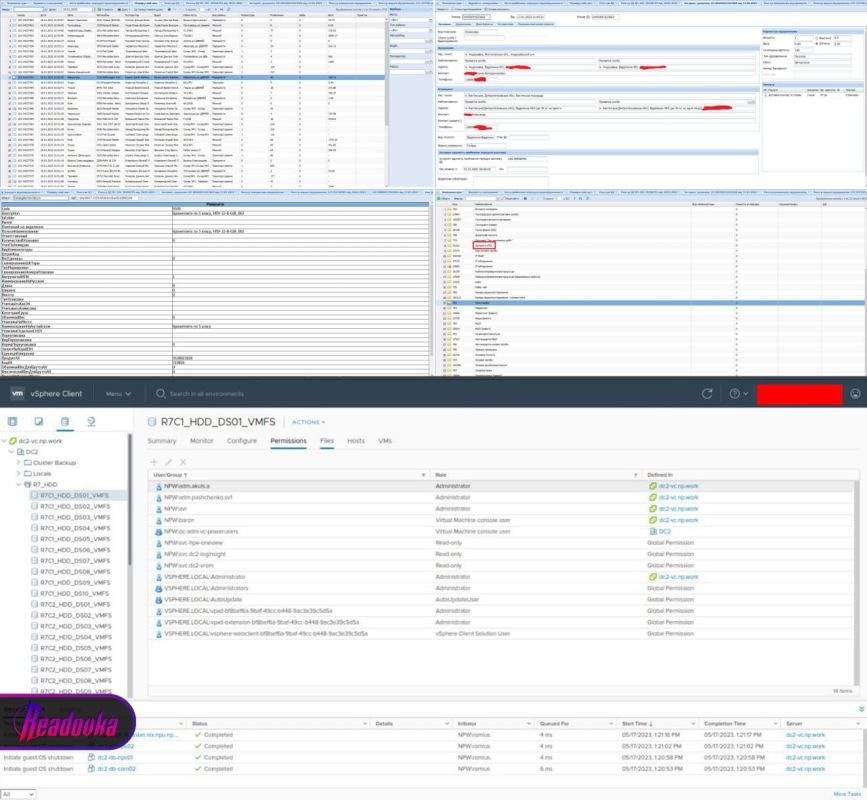Open the ACTIONS dropdown for datastore
Viewport: 867px width, 800px height.
(309, 422)
